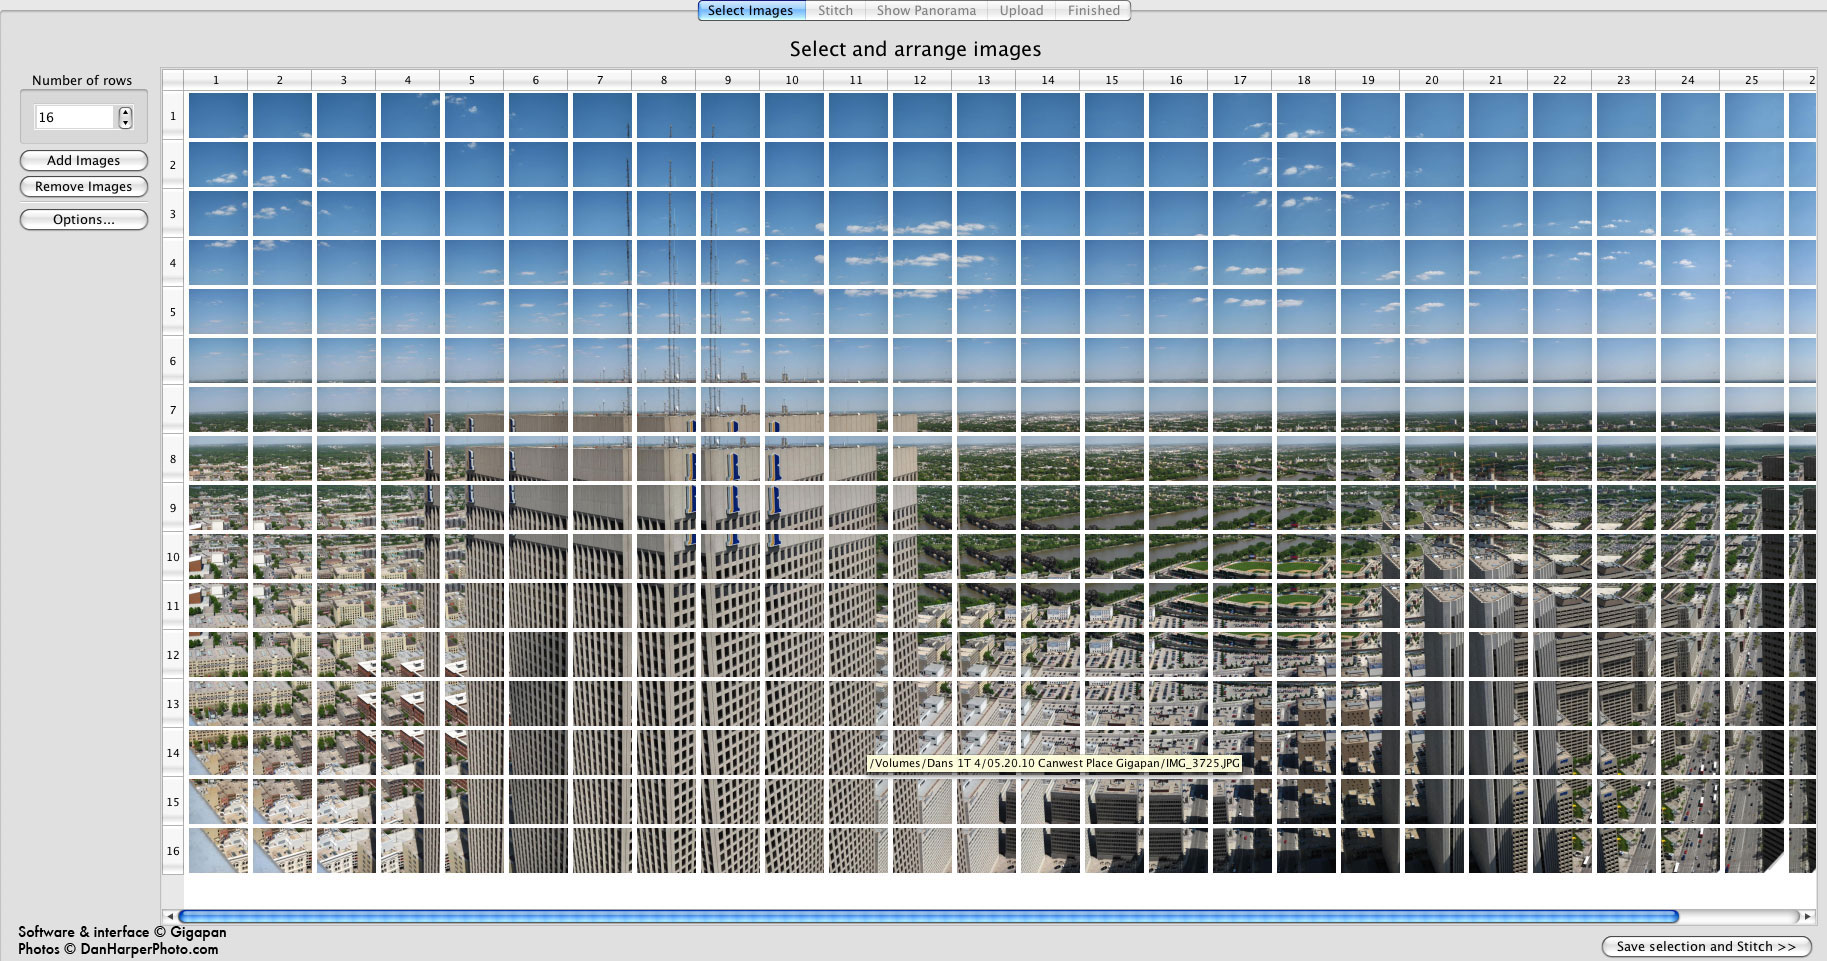The width and height of the screenshot is (1827, 961).
Task: Open the Options... dialog
Action: 84,219
